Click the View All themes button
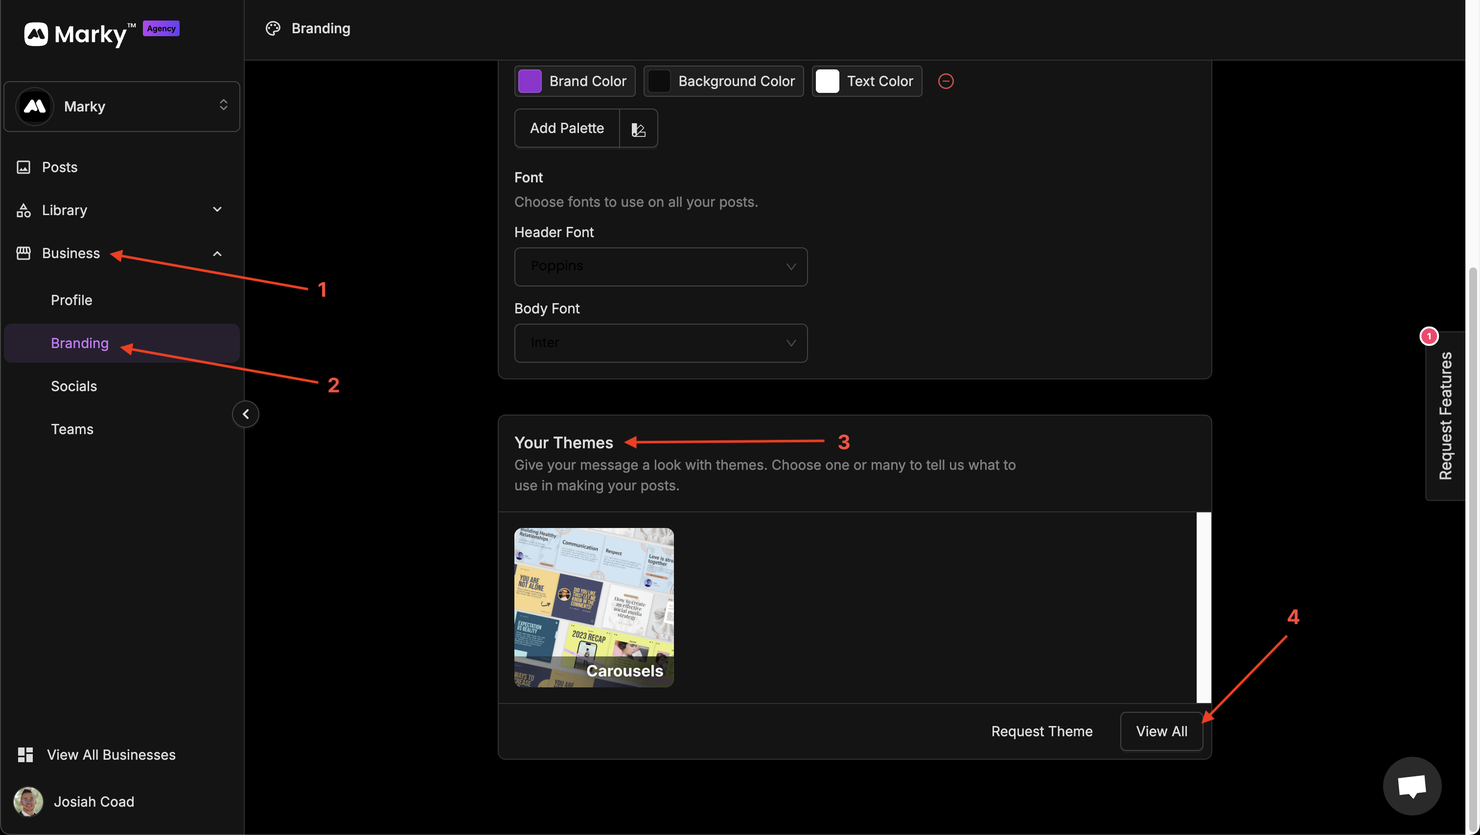Screen dimensions: 1480x835 [1161, 731]
